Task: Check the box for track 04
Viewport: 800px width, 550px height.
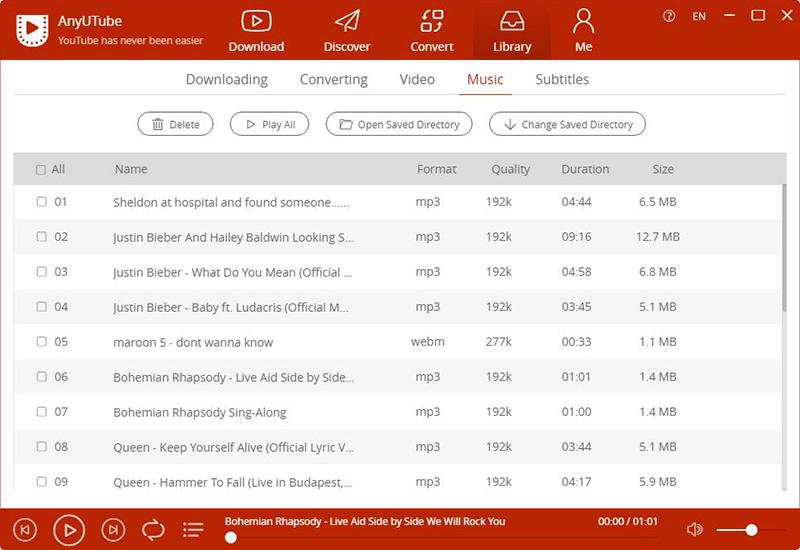Action: 42,307
